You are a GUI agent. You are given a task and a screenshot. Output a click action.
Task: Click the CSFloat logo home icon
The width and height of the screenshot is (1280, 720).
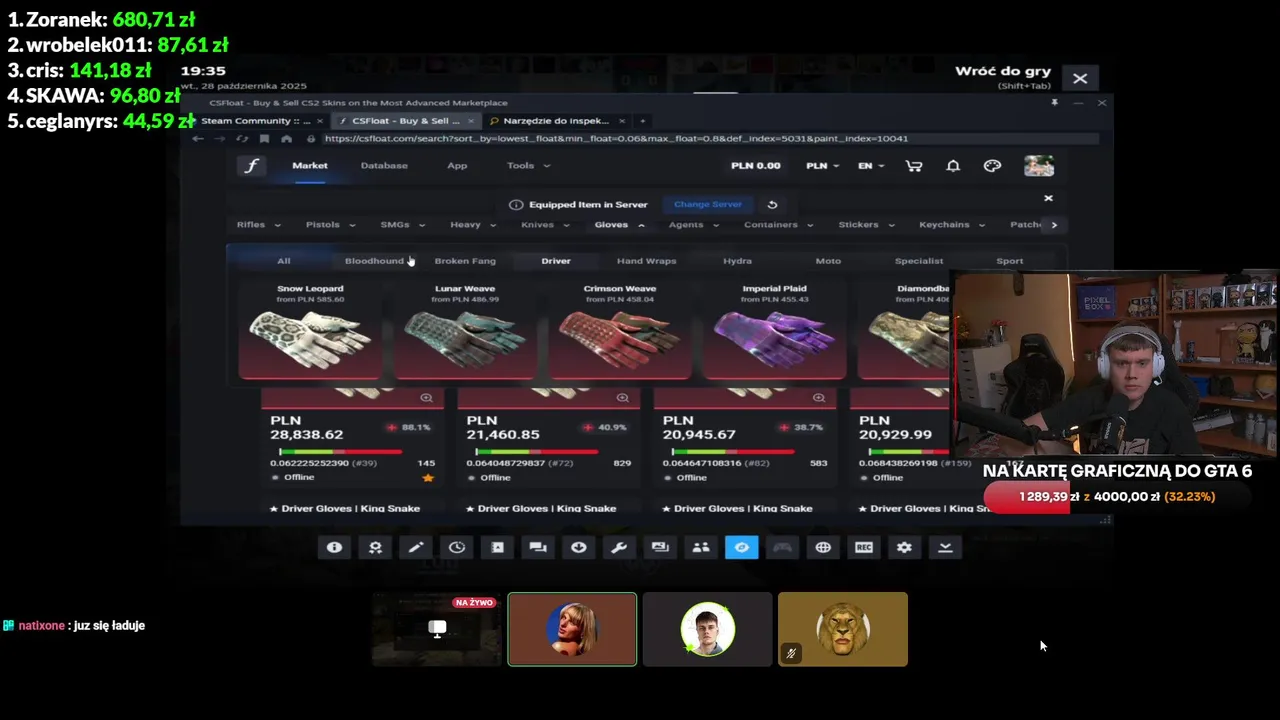[252, 166]
